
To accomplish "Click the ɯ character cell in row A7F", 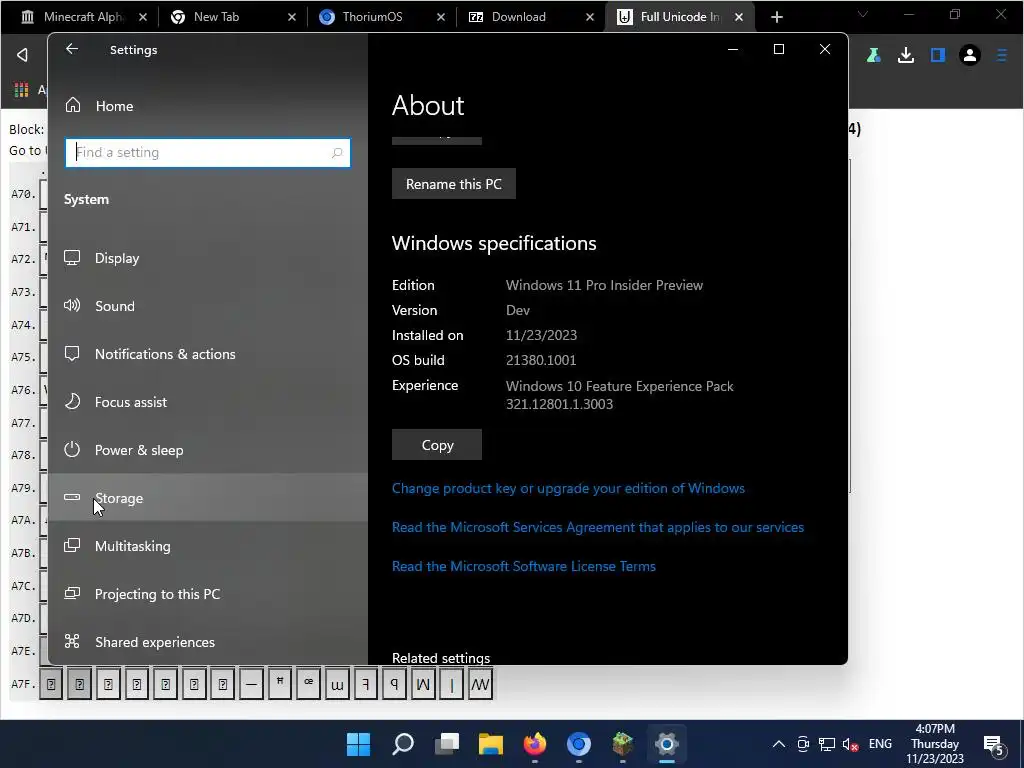I will tap(337, 684).
